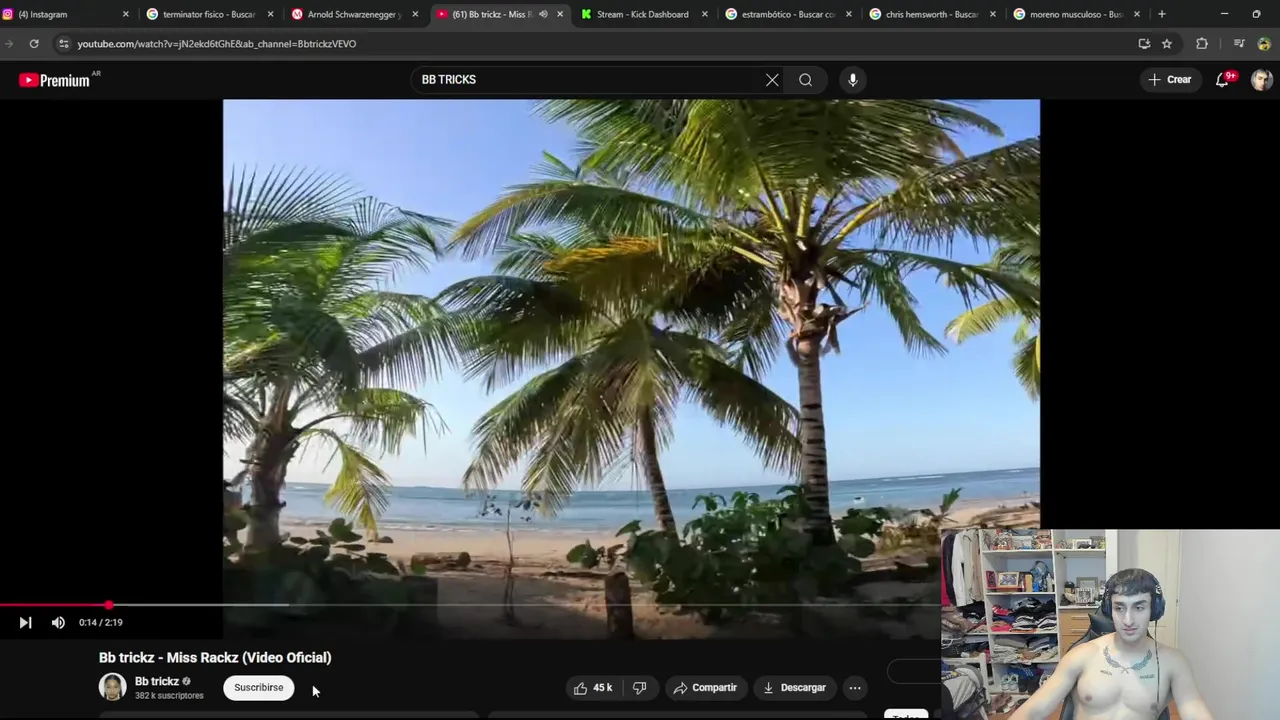Seek along the video progress bar

coord(470,605)
